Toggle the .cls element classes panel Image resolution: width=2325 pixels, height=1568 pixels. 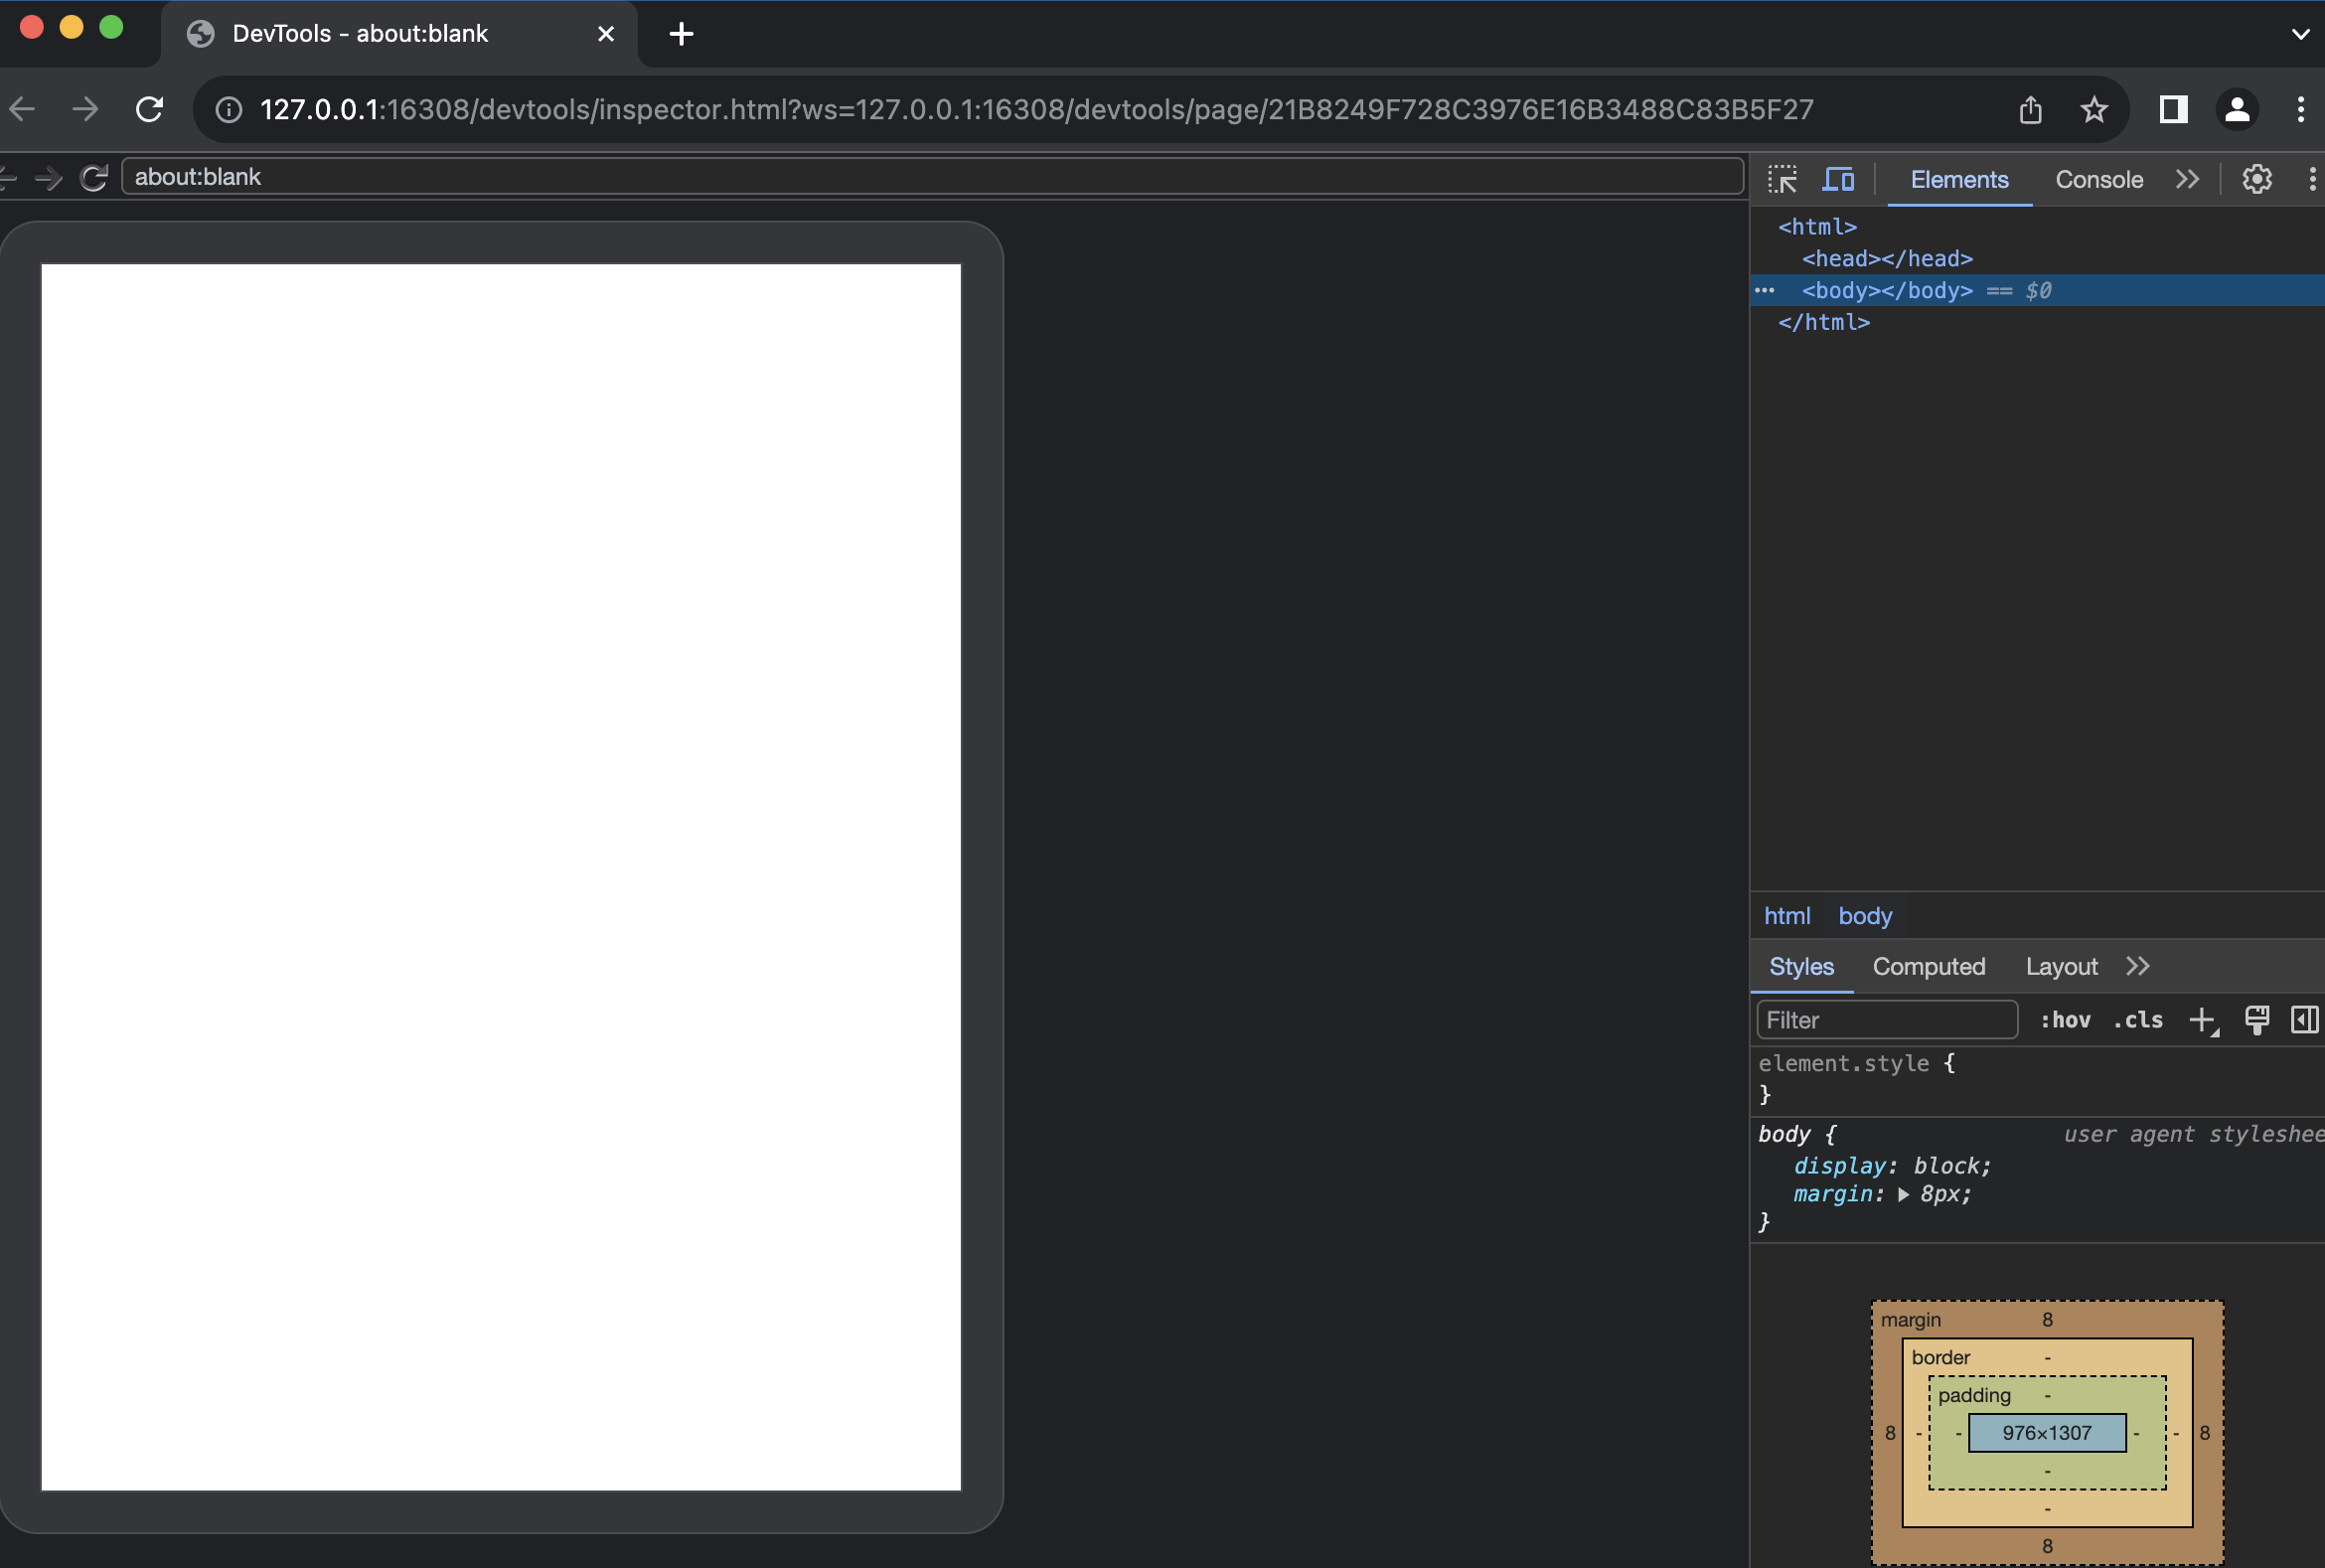[2137, 1020]
